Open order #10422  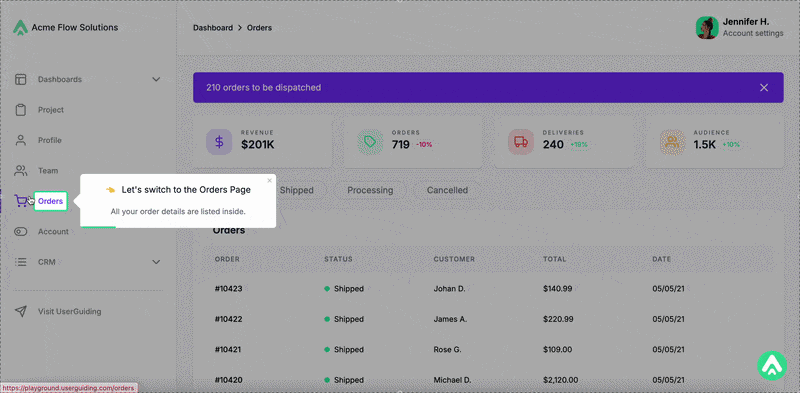click(x=229, y=320)
